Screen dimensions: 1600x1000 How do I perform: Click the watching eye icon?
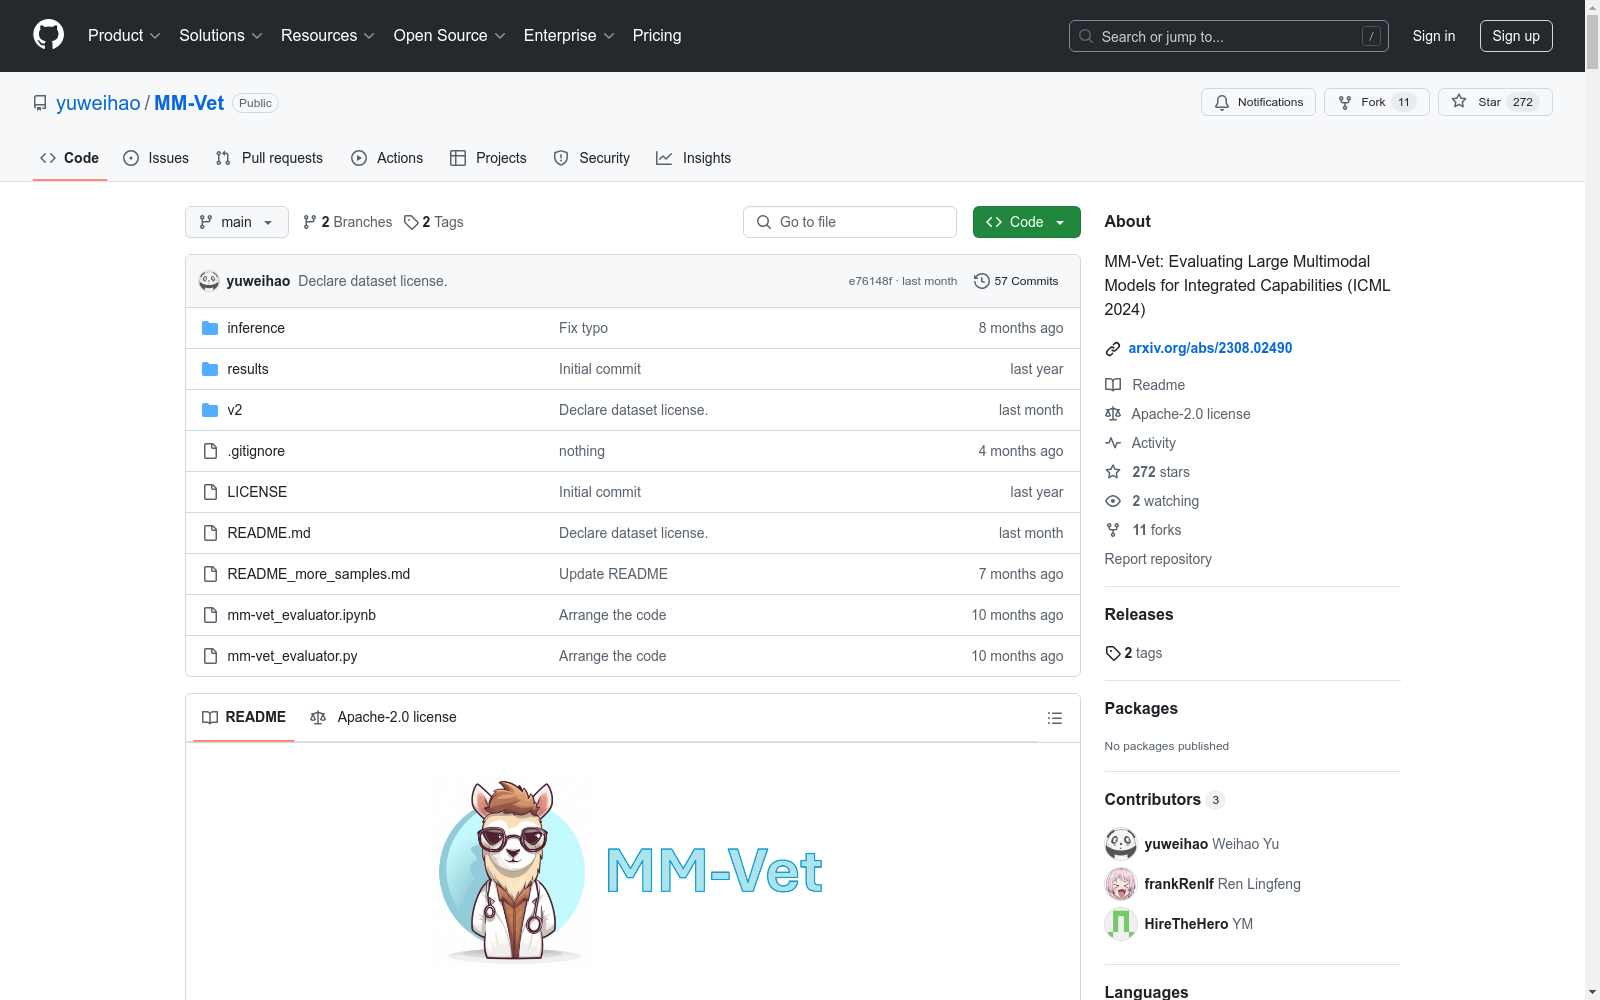[1113, 501]
